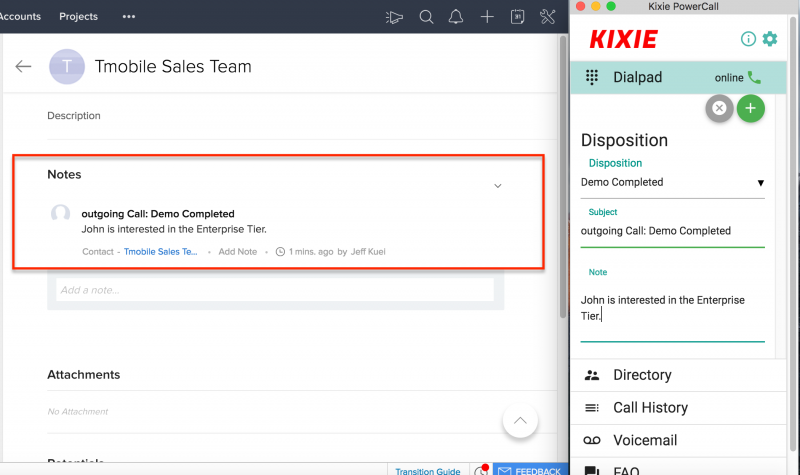
Task: Save disposition with the green plus button
Action: [751, 108]
